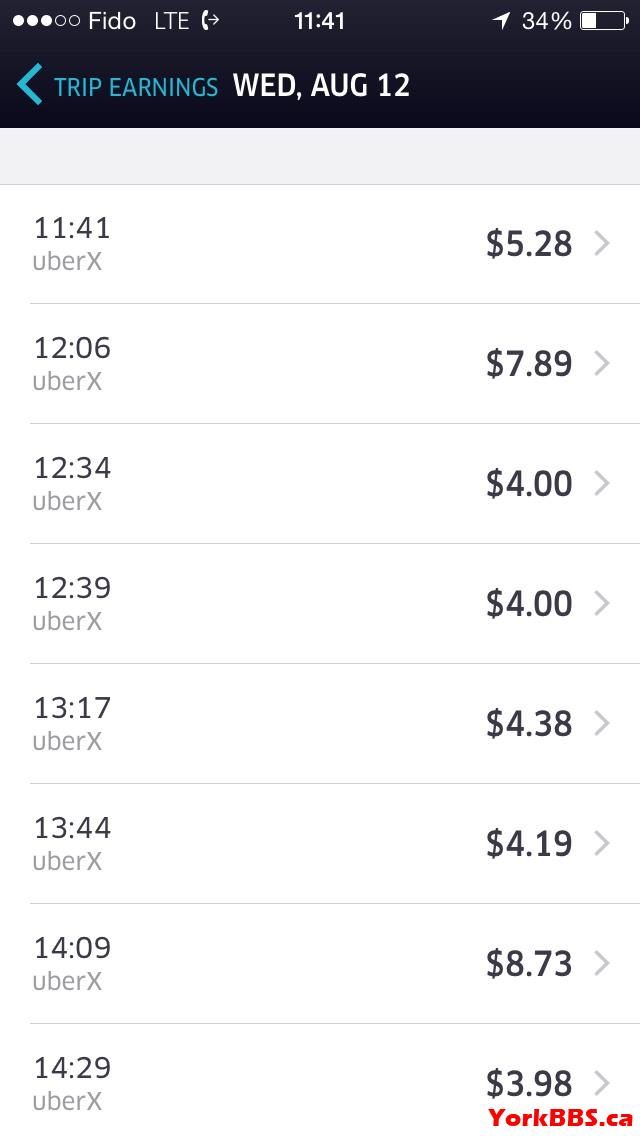Tap the status bar clock 11:41
Screen dimensions: 640x1136
(x=320, y=21)
